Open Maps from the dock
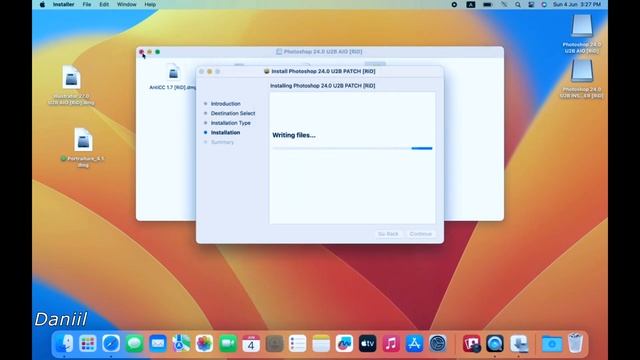Image resolution: width=640 pixels, height=360 pixels. 181,343
